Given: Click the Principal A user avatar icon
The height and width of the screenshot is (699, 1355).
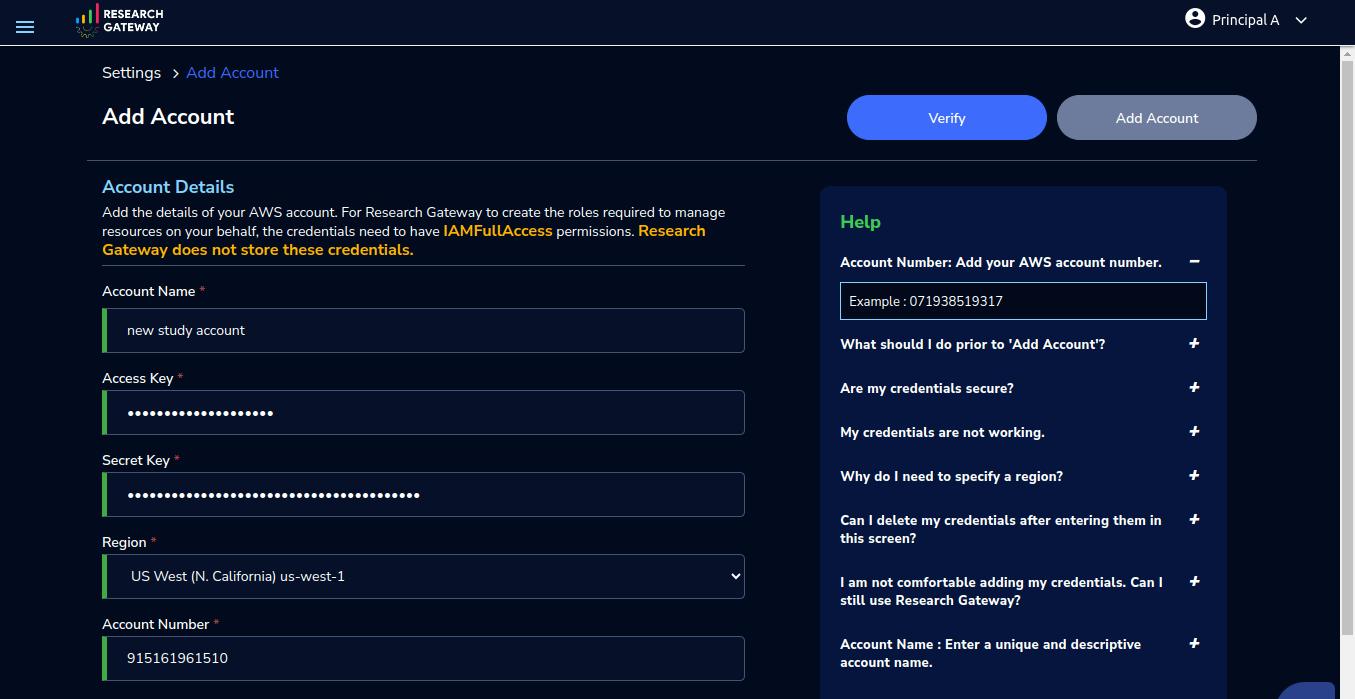Looking at the screenshot, I should click(x=1195, y=18).
